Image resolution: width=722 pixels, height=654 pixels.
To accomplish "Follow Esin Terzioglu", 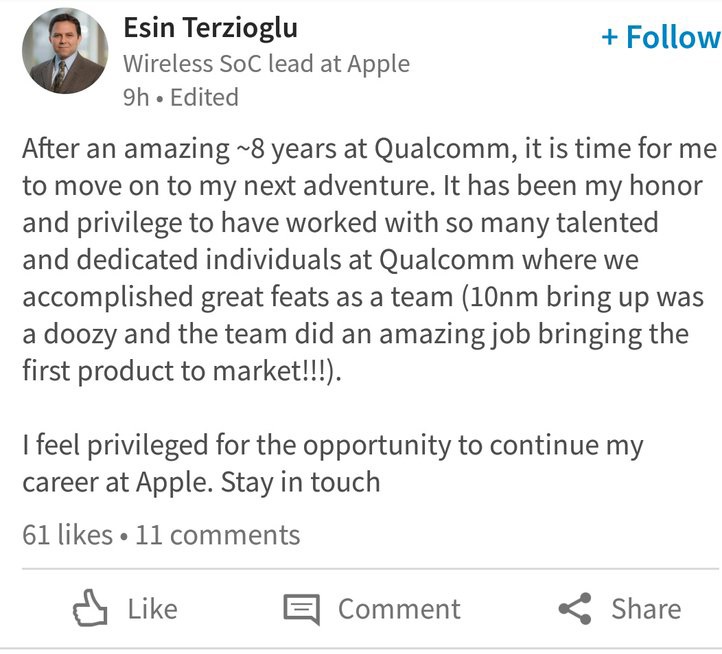I will click(x=661, y=37).
